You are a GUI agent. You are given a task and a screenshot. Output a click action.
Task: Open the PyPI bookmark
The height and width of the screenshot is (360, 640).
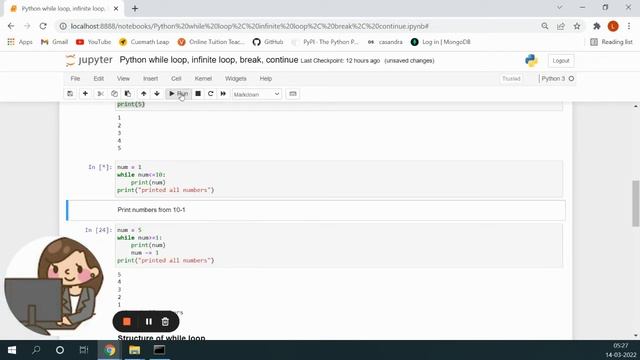pos(326,42)
